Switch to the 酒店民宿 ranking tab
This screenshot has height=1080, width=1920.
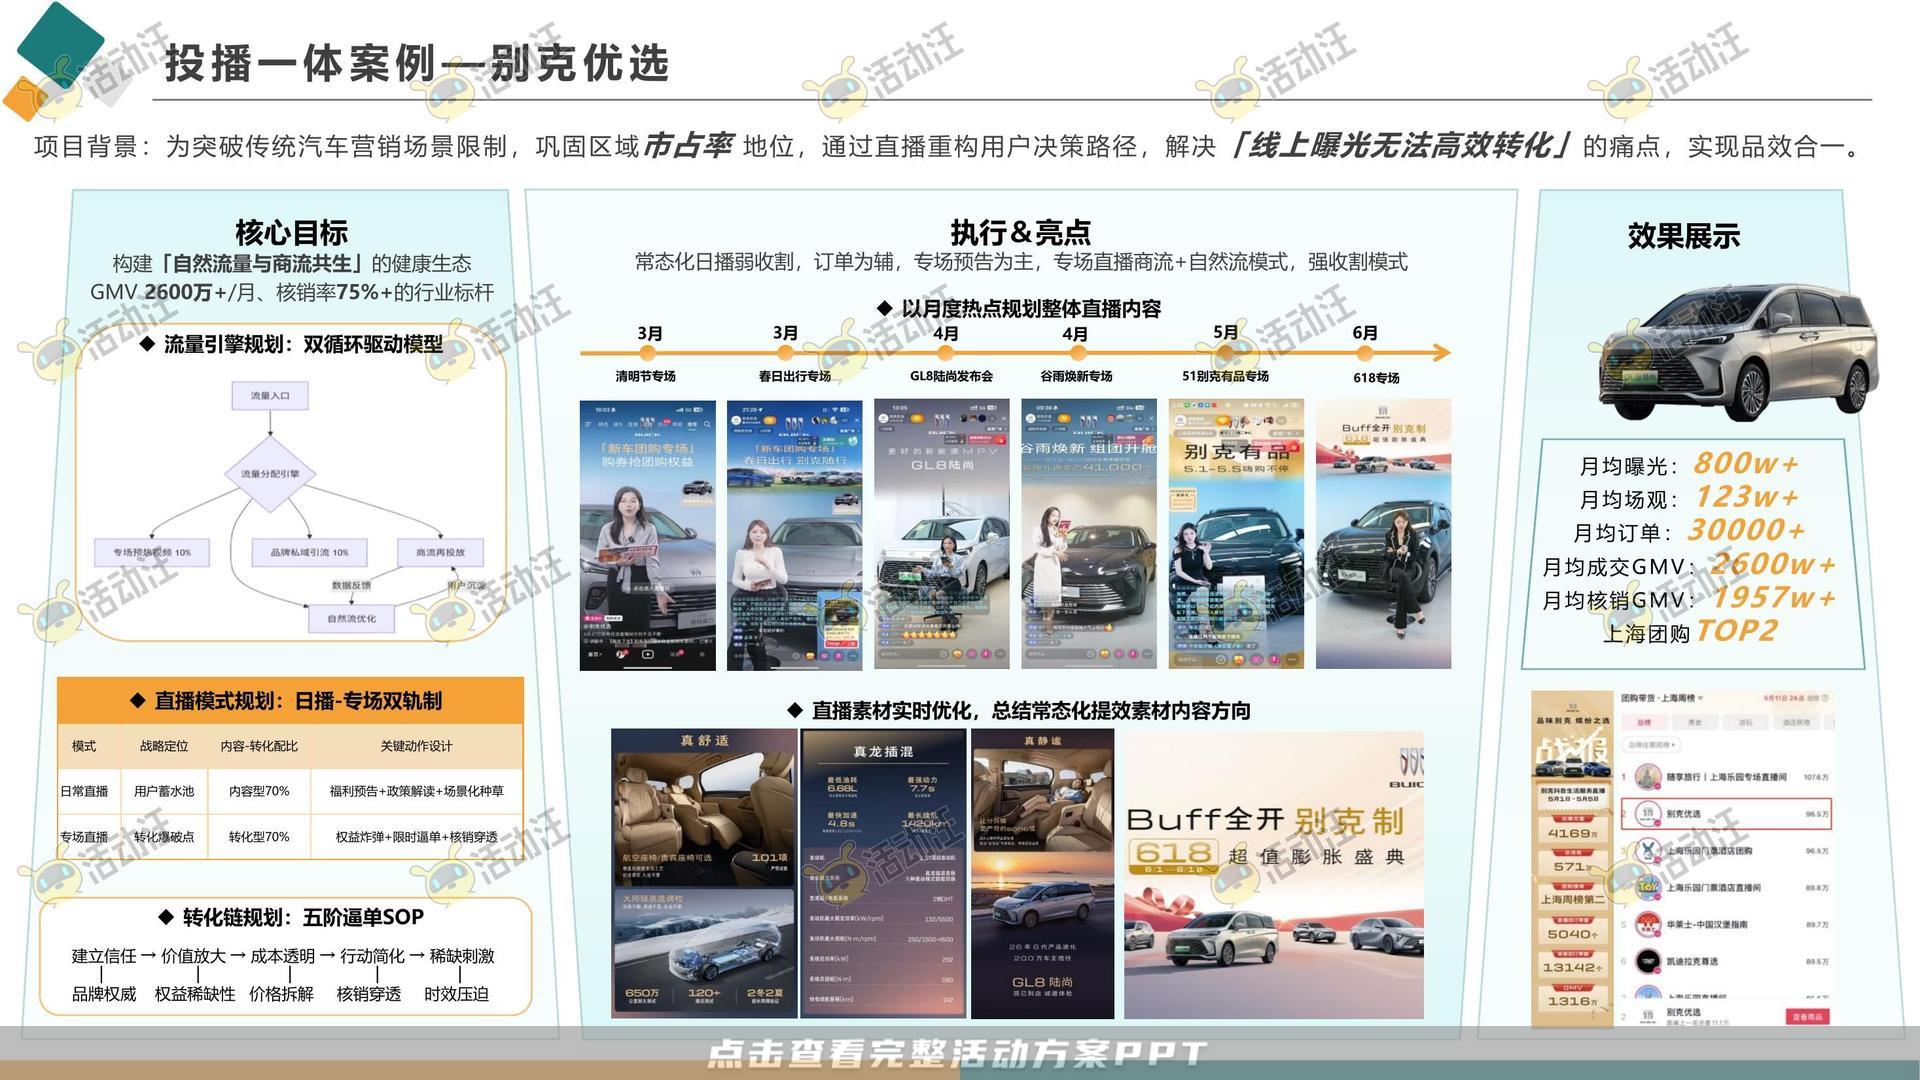pyautogui.click(x=1796, y=722)
